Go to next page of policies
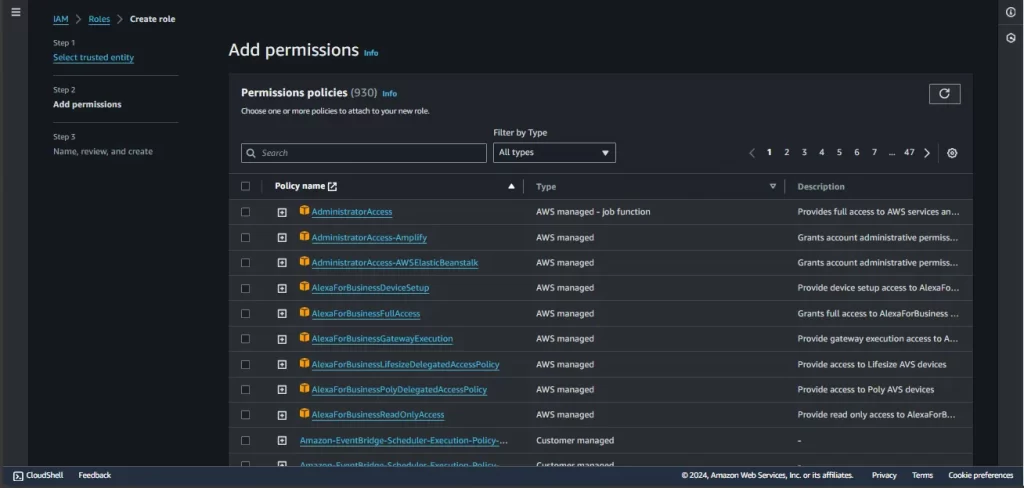Viewport: 1024px width, 488px height. (x=927, y=153)
